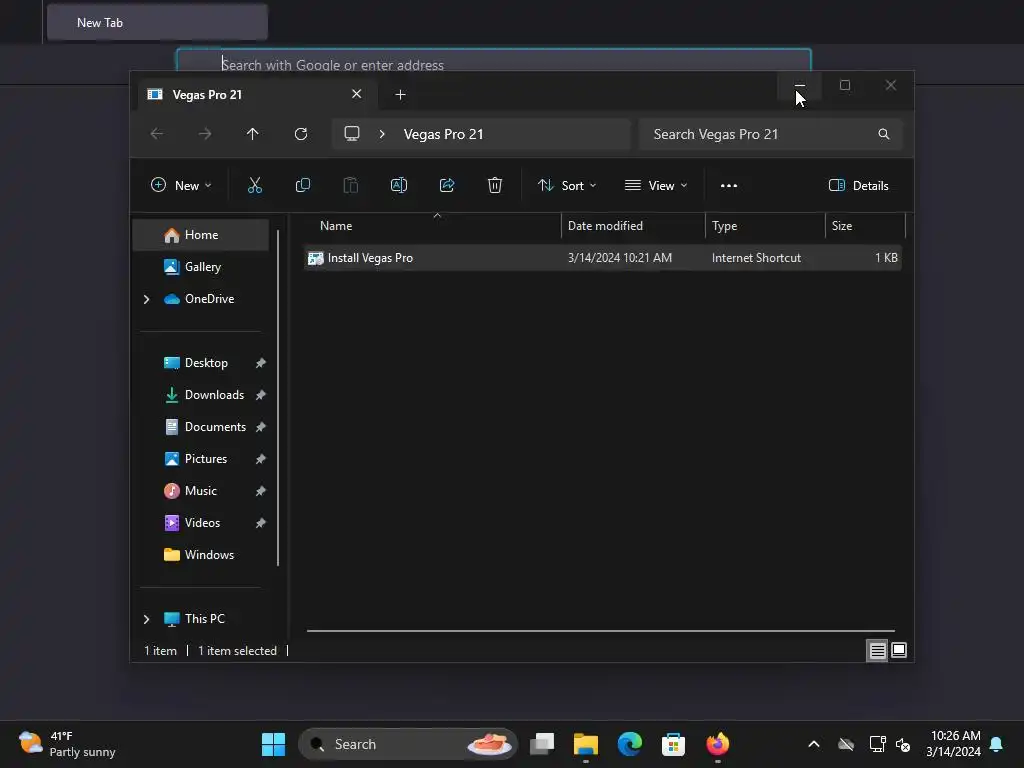Image resolution: width=1024 pixels, height=768 pixels.
Task: Go forward with the right arrow
Action: (204, 134)
